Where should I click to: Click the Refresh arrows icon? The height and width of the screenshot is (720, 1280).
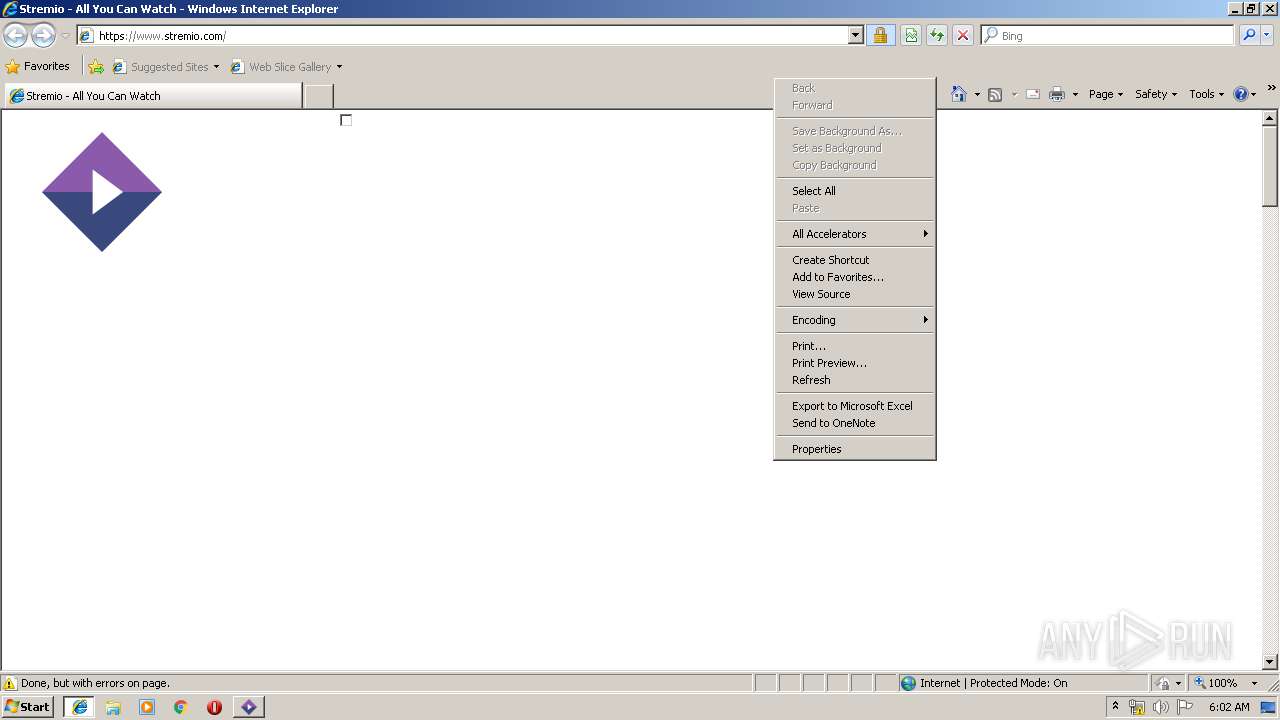[937, 35]
